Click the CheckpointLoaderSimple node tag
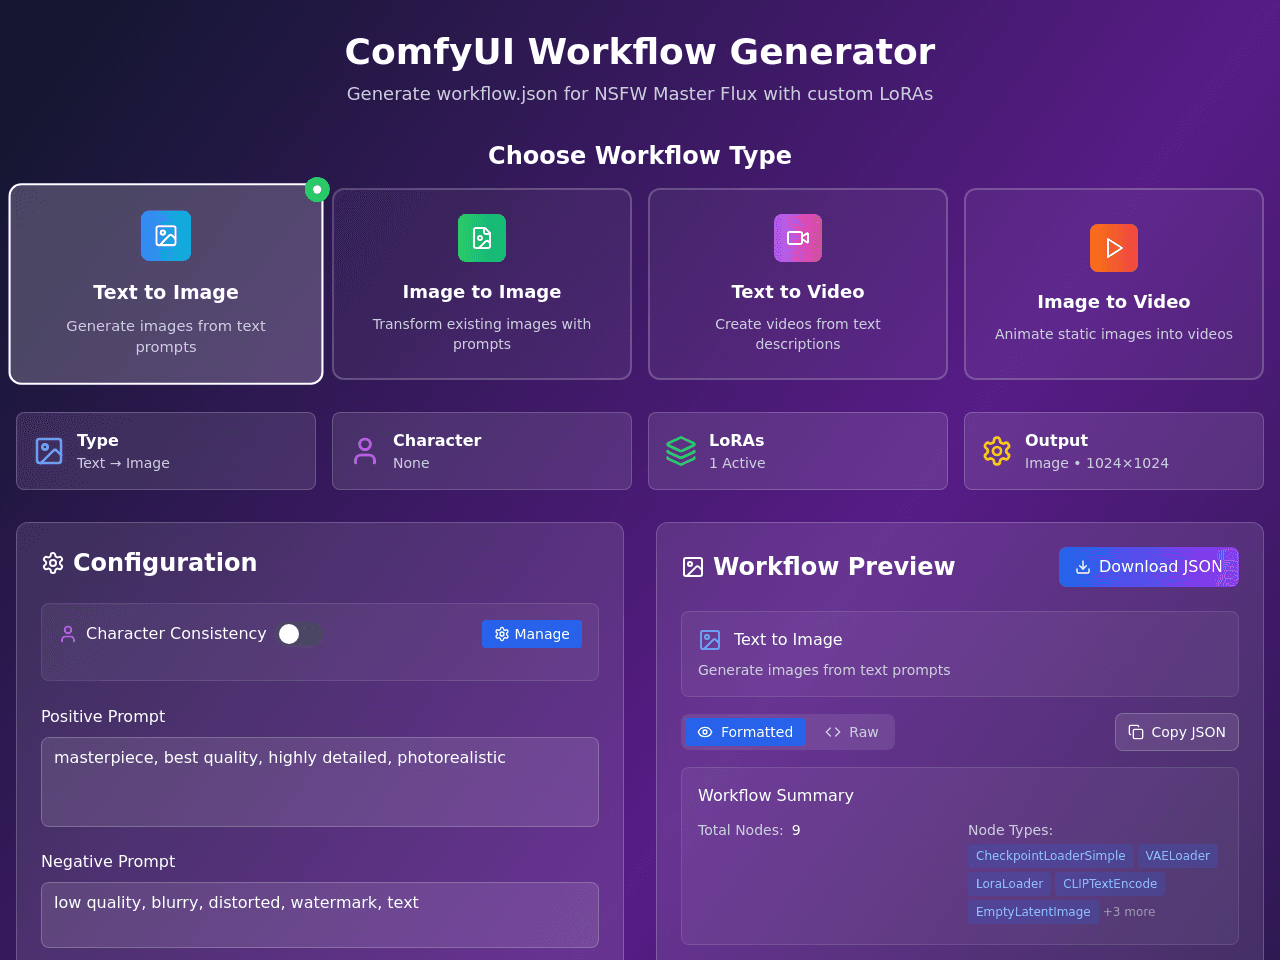Screen dimensions: 1280x960 (x=1050, y=856)
